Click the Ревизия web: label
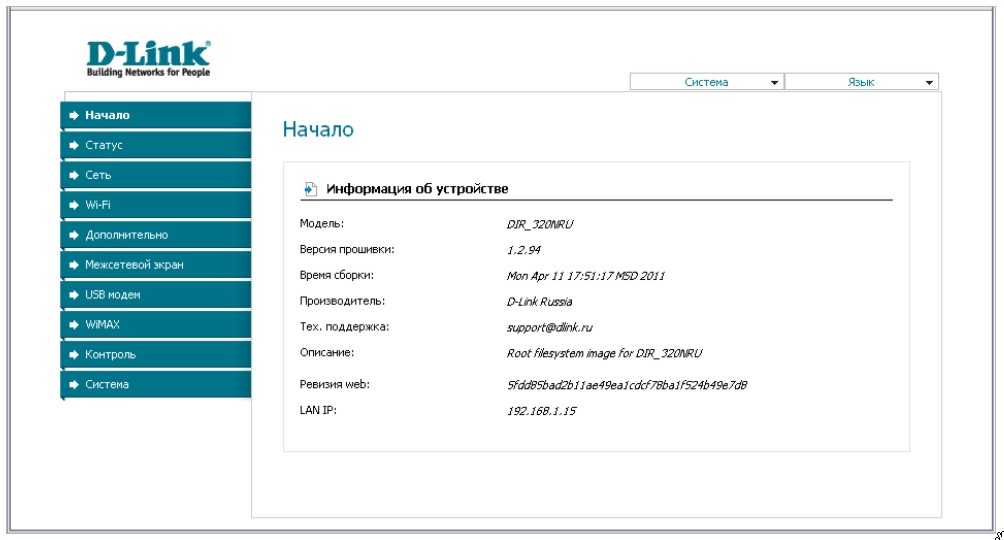 coord(335,384)
